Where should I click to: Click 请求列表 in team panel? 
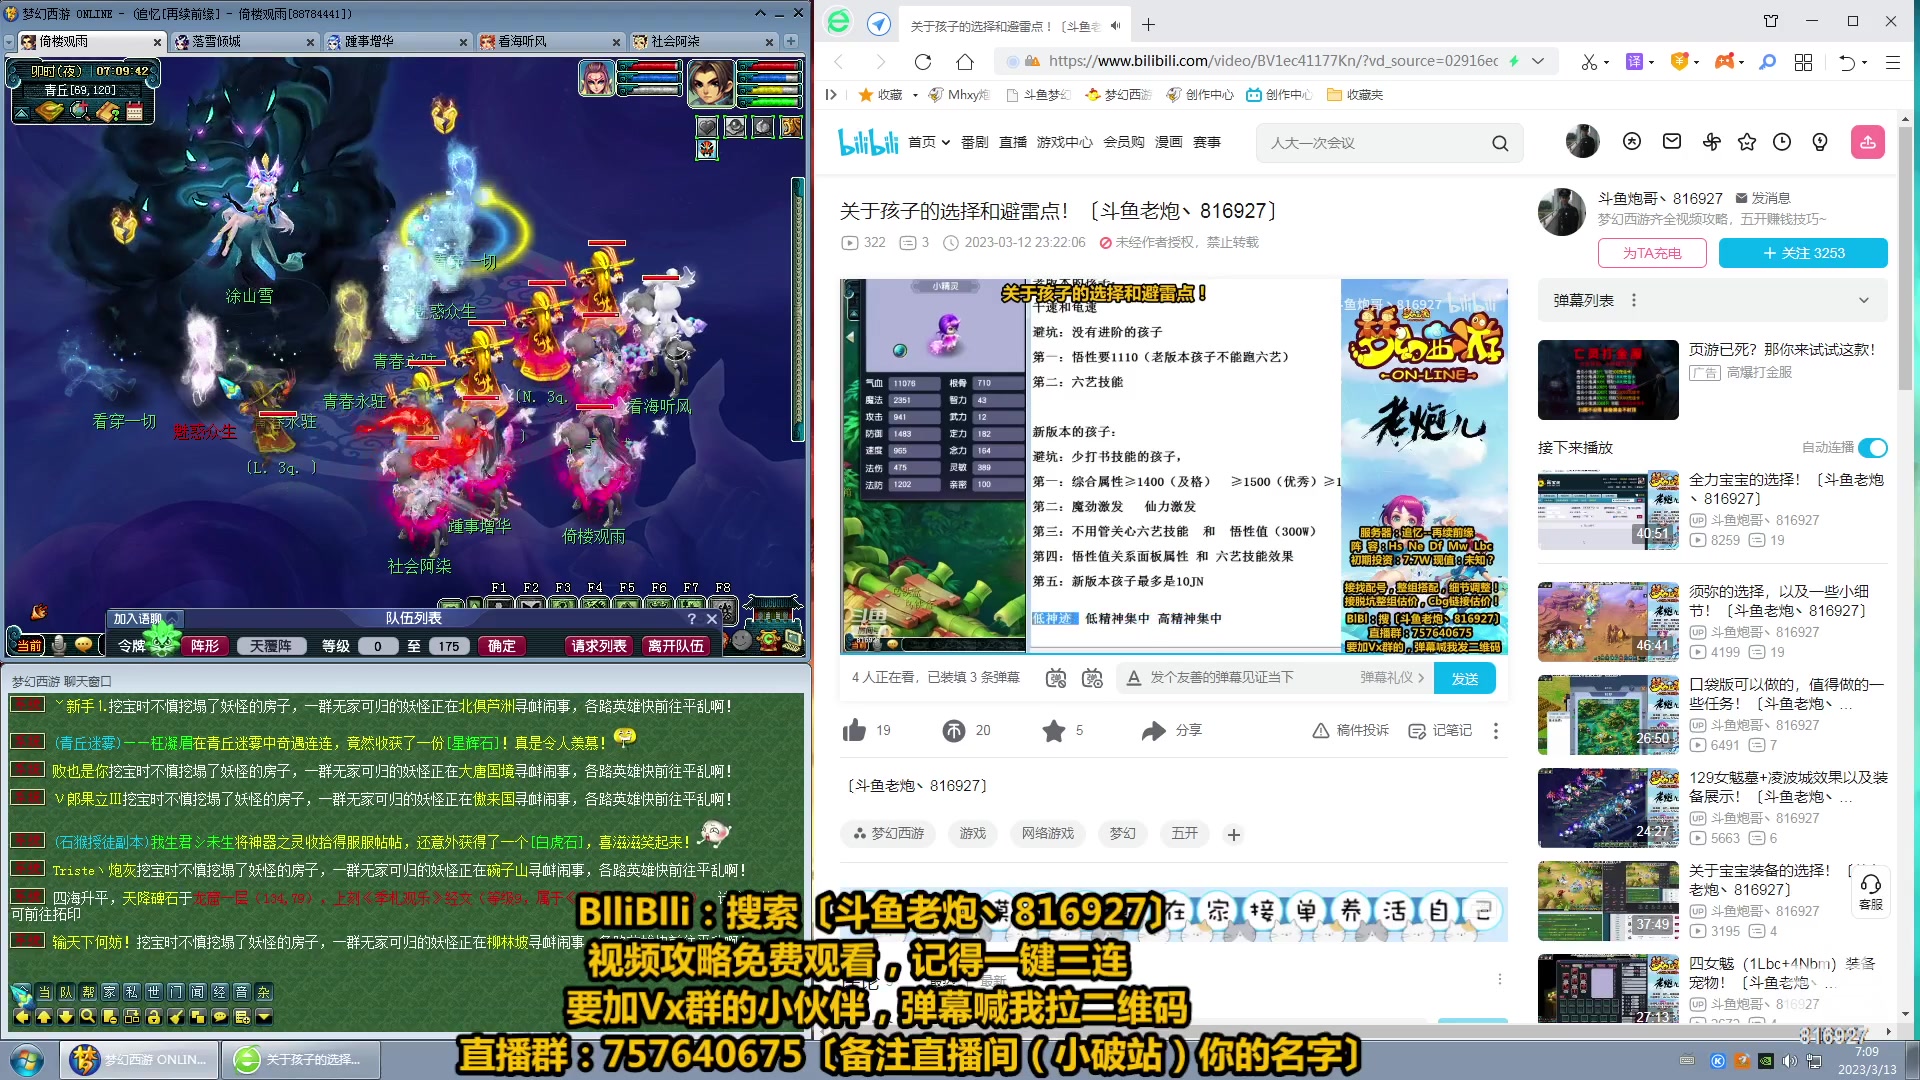click(x=599, y=646)
